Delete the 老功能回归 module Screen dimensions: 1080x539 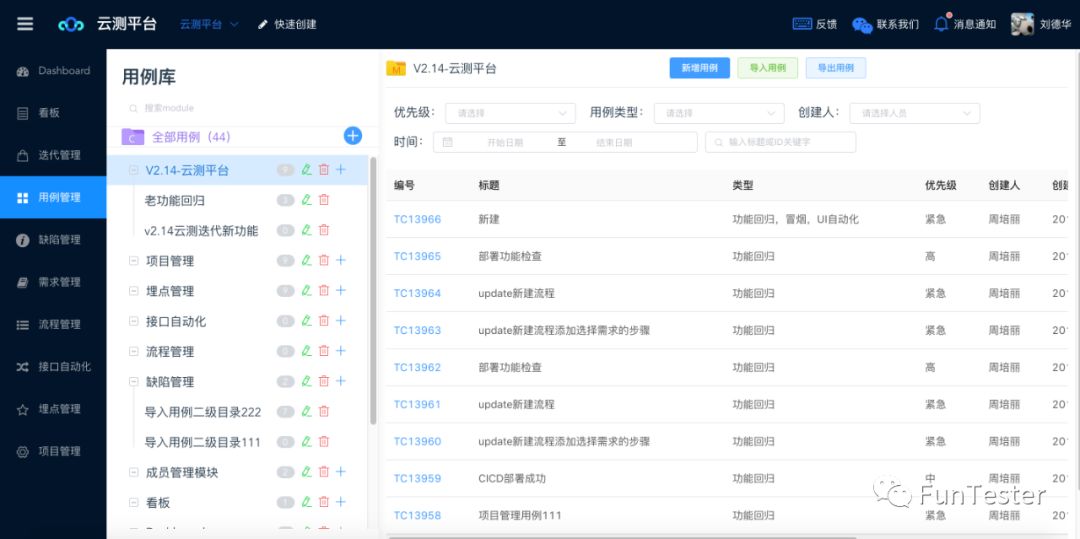pyautogui.click(x=324, y=200)
